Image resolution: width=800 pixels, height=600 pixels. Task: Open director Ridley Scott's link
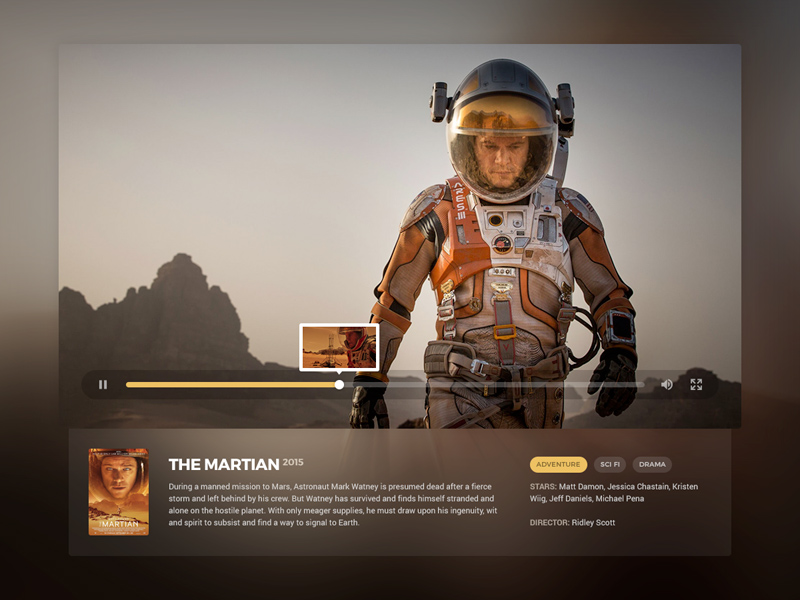click(x=593, y=522)
